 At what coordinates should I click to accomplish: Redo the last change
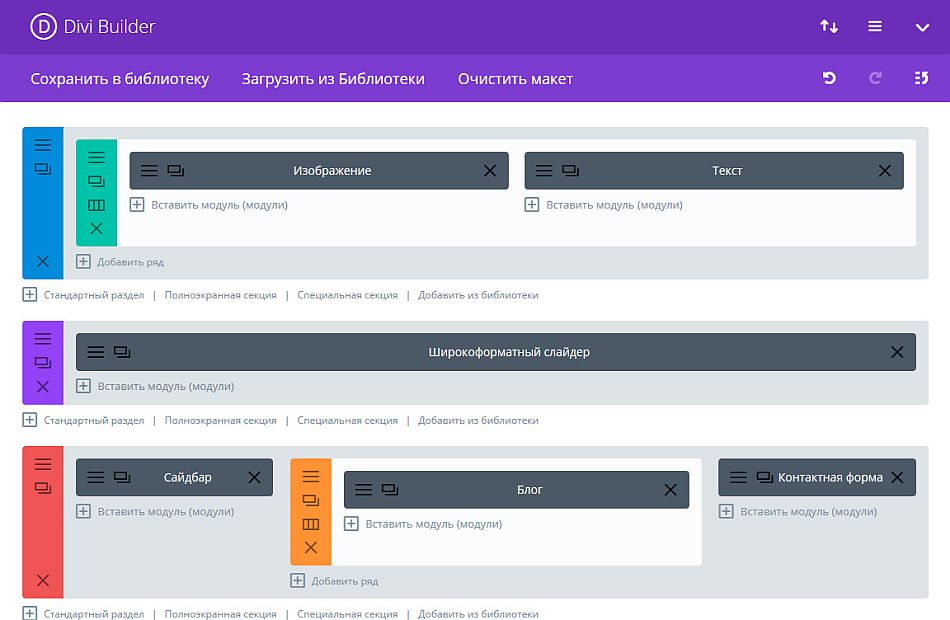pyautogui.click(x=875, y=78)
